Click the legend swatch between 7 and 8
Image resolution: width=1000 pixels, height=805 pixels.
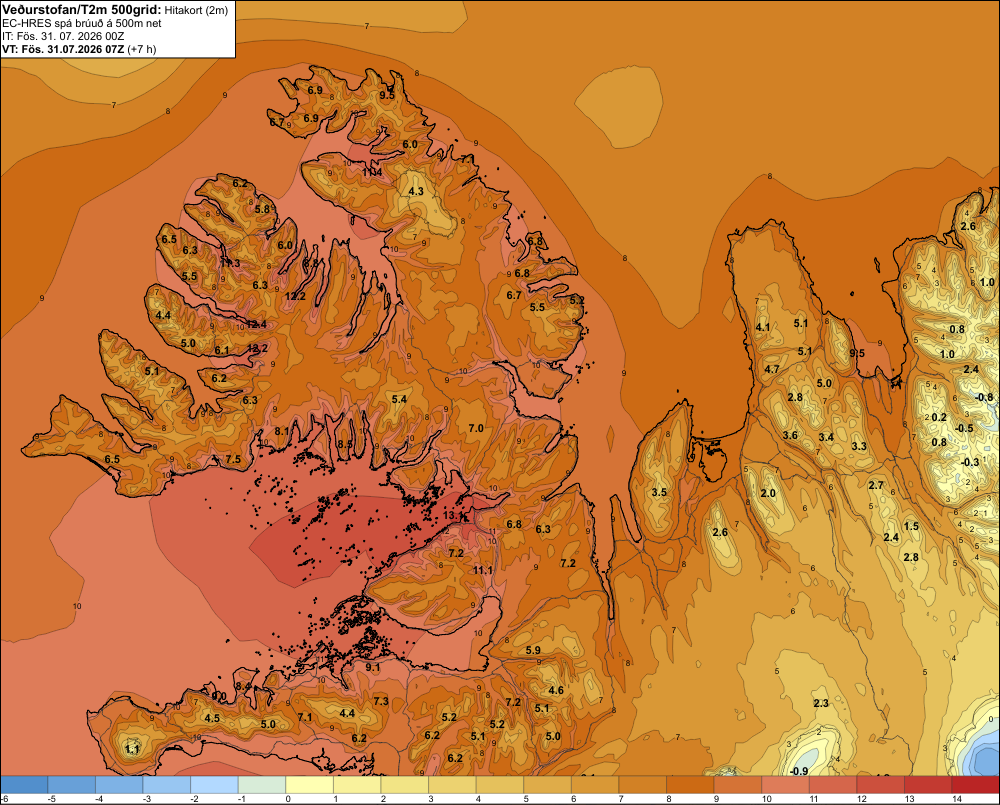pyautogui.click(x=643, y=785)
